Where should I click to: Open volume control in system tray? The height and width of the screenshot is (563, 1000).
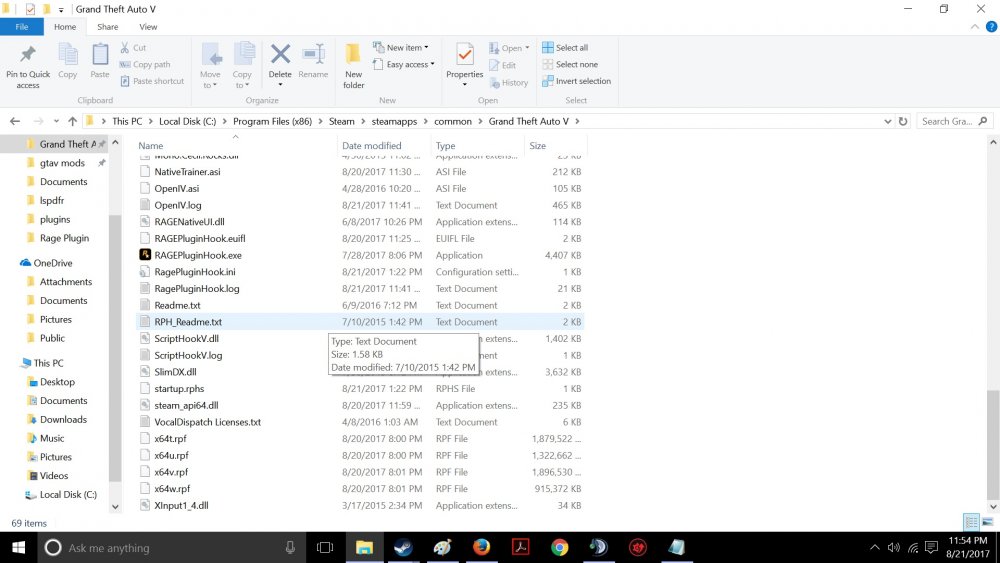[894, 548]
